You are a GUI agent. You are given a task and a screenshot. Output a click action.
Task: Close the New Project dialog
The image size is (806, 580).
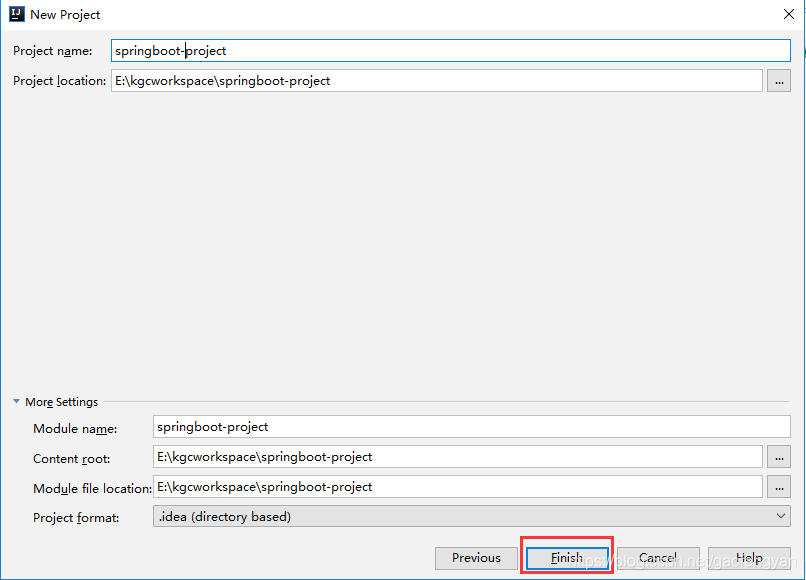pyautogui.click(x=789, y=14)
